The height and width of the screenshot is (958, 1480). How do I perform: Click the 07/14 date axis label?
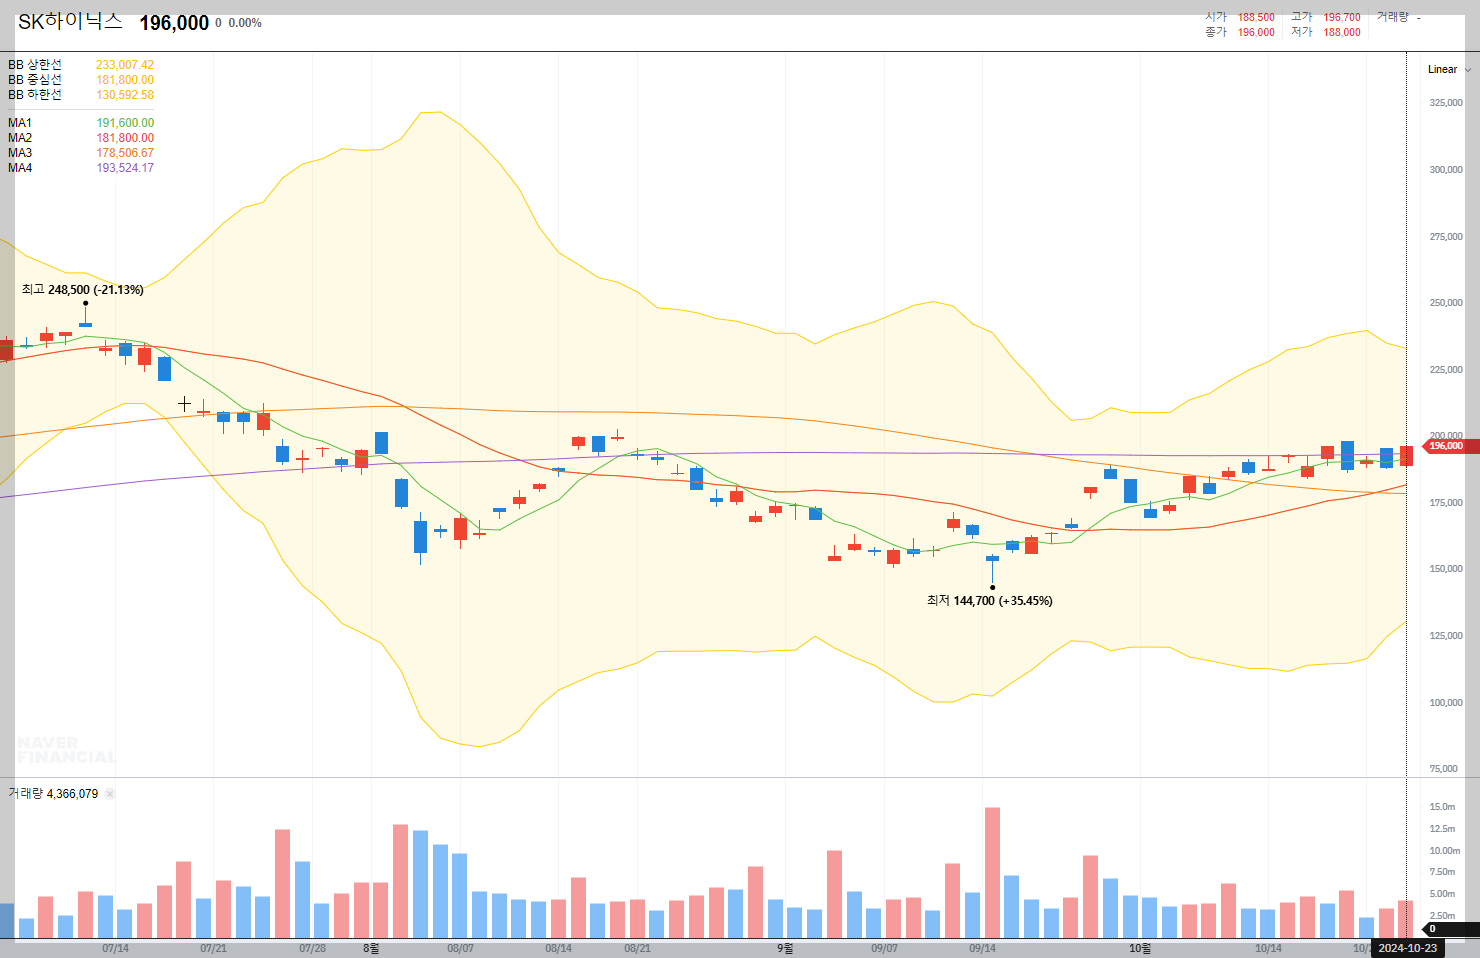coord(115,948)
